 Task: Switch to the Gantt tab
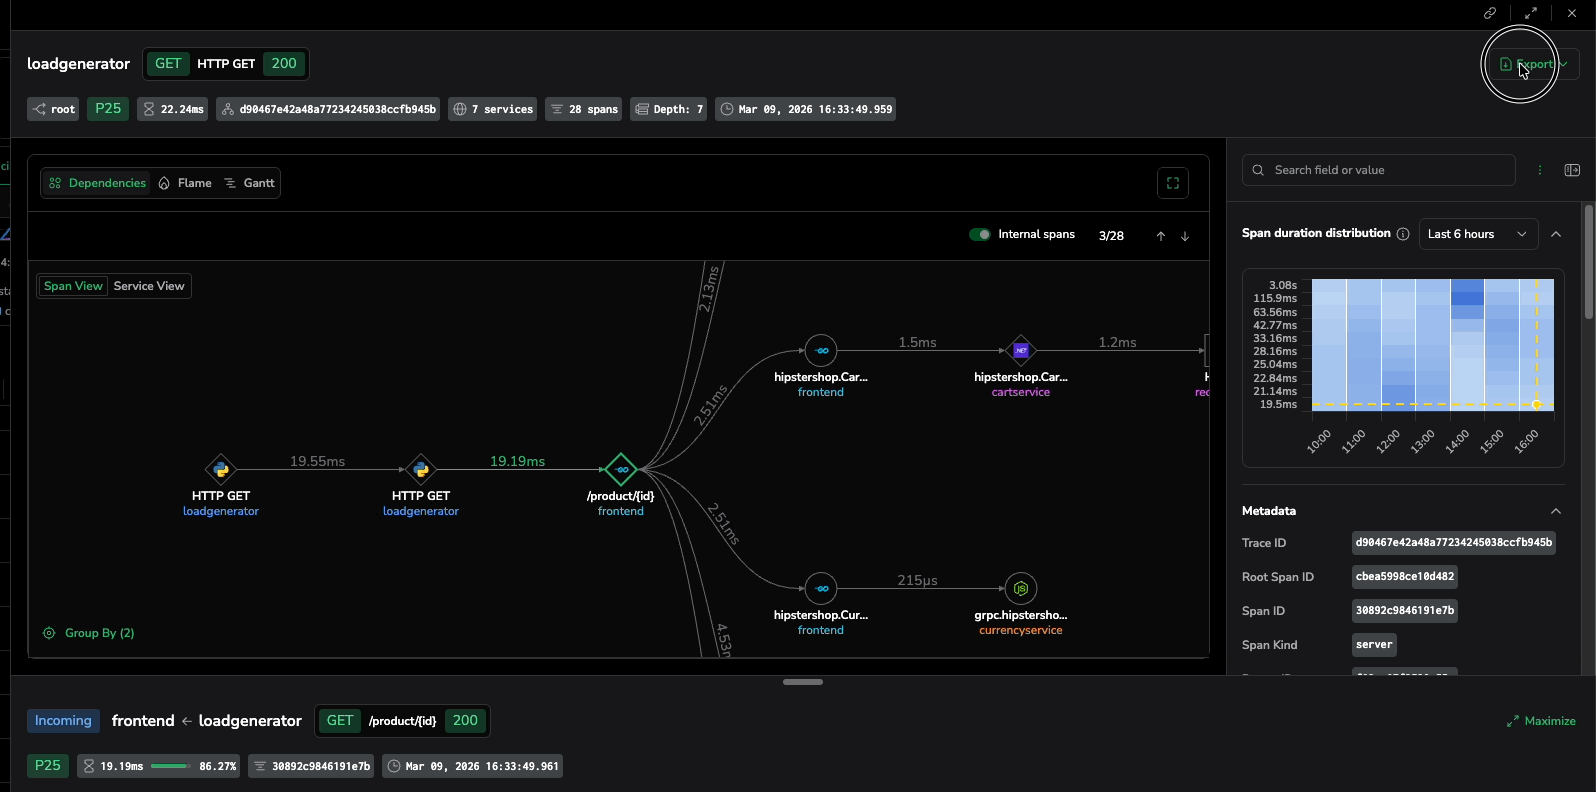coord(250,183)
